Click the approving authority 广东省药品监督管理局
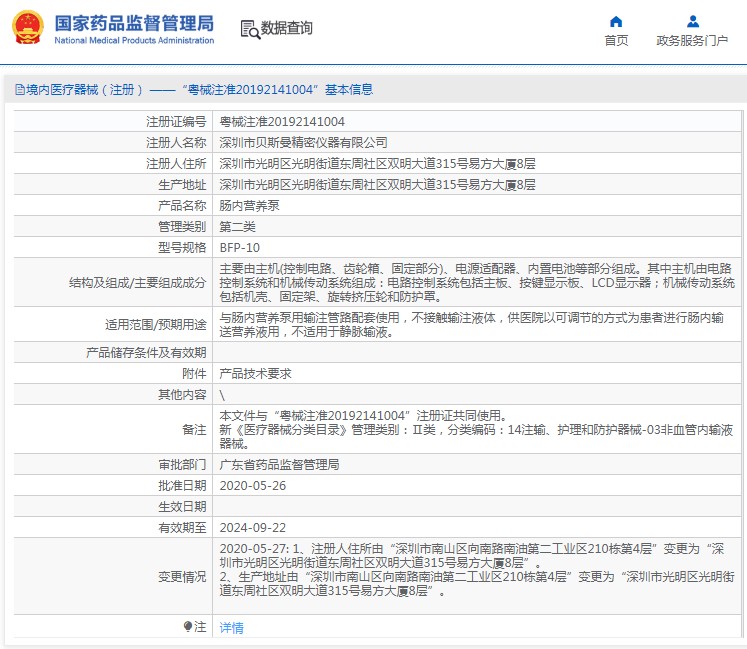The height and width of the screenshot is (649, 747). point(279,465)
